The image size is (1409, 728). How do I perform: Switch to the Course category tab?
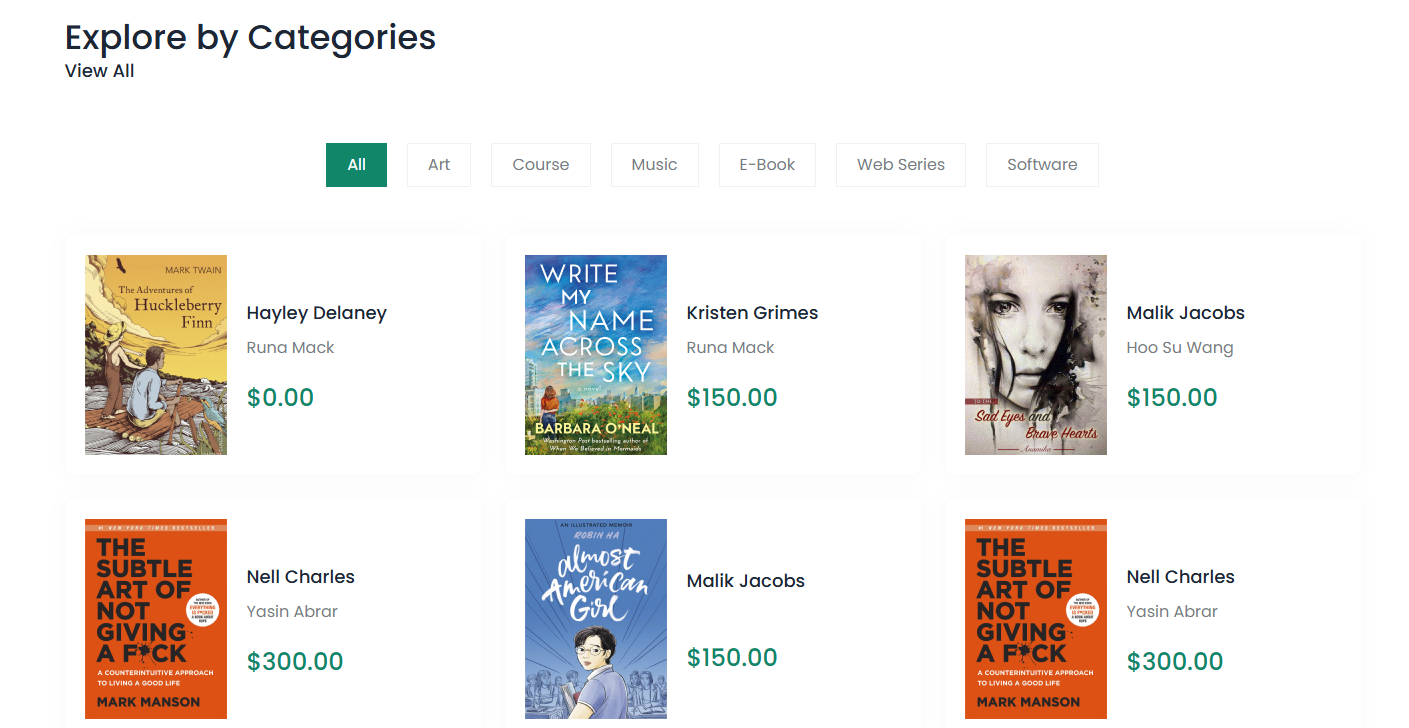pos(541,165)
